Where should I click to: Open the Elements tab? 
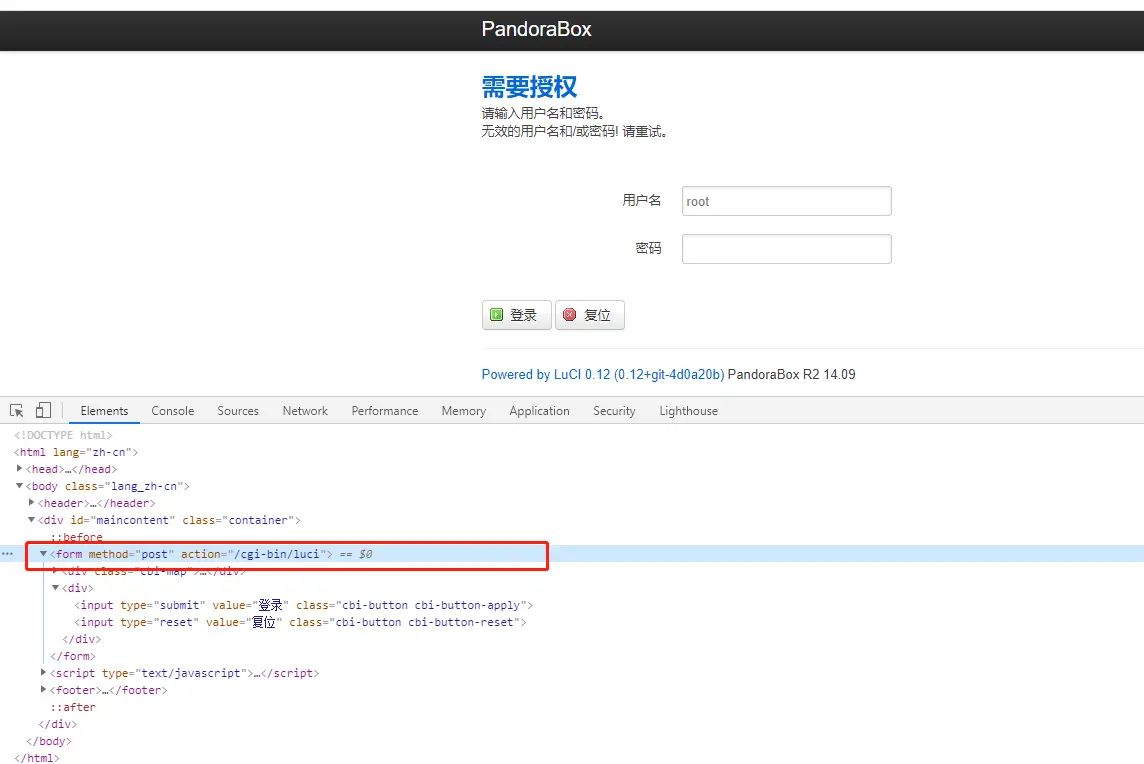104,411
